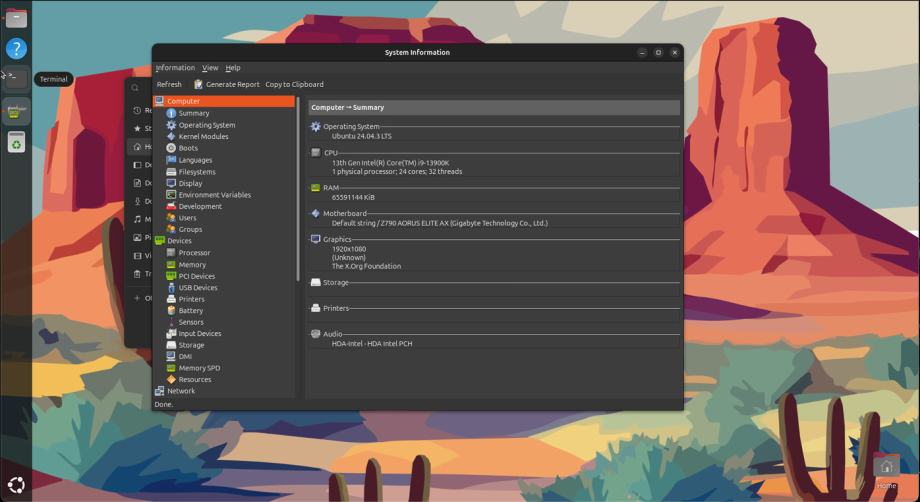Image resolution: width=920 pixels, height=502 pixels.
Task: Select the Development icon entry
Action: pyautogui.click(x=171, y=206)
